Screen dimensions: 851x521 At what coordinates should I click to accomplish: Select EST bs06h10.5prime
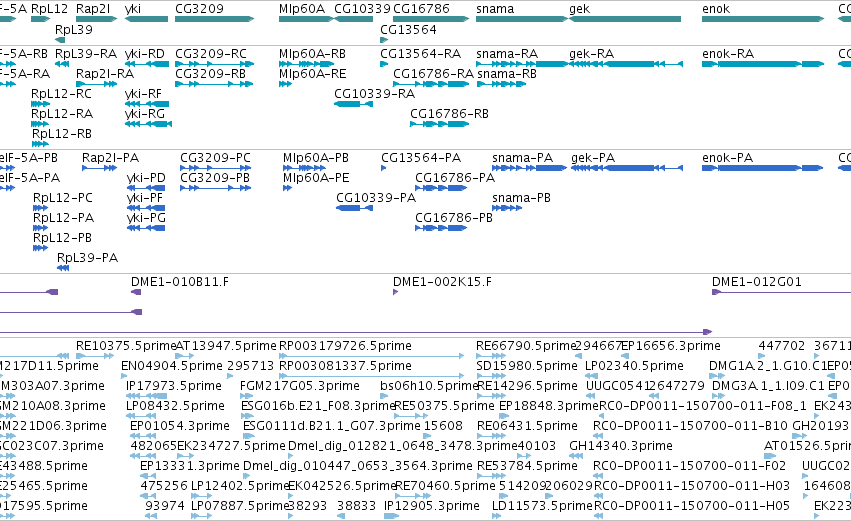pyautogui.click(x=429, y=386)
